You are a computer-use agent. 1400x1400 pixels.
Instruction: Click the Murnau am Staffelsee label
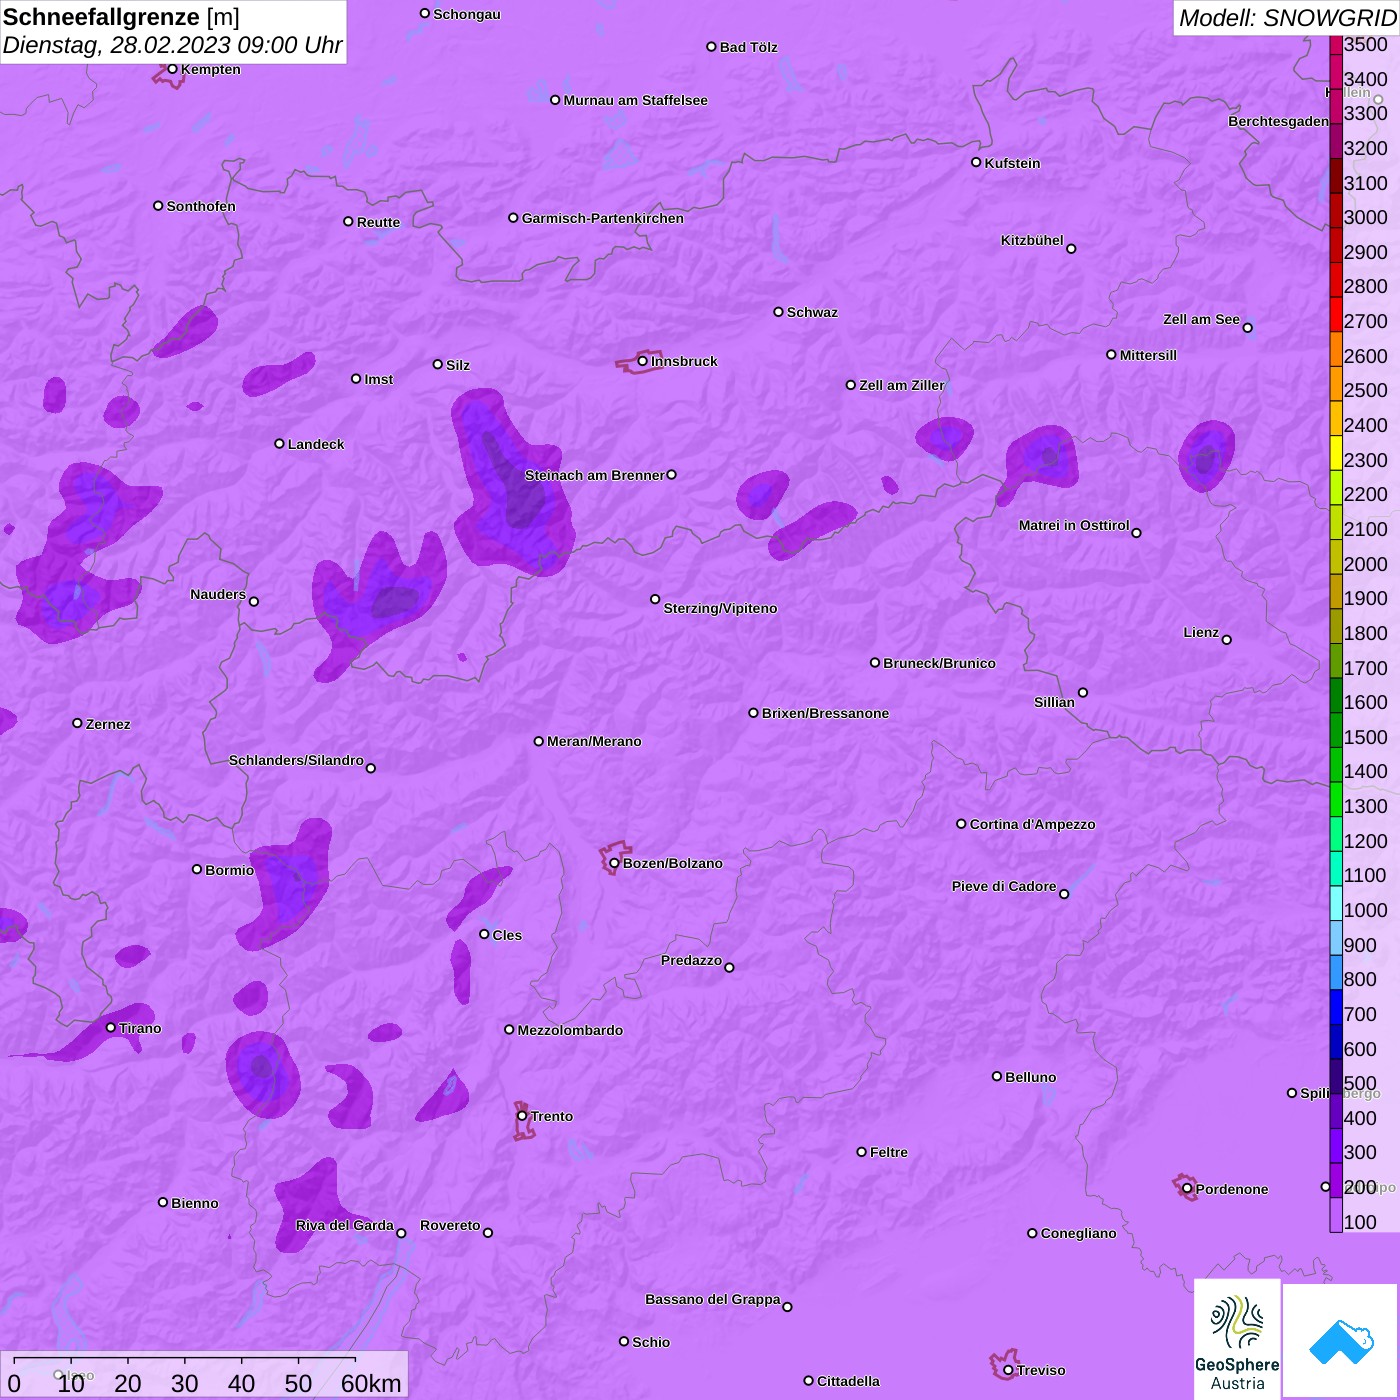point(635,100)
